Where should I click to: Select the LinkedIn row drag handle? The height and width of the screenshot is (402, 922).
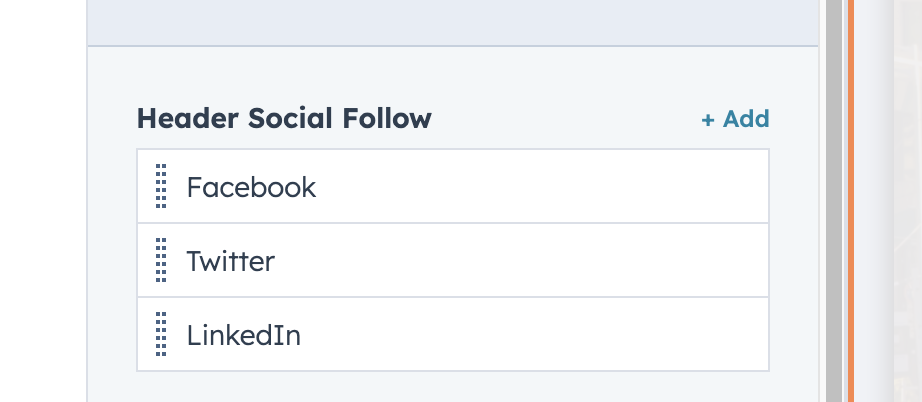pyautogui.click(x=161, y=335)
